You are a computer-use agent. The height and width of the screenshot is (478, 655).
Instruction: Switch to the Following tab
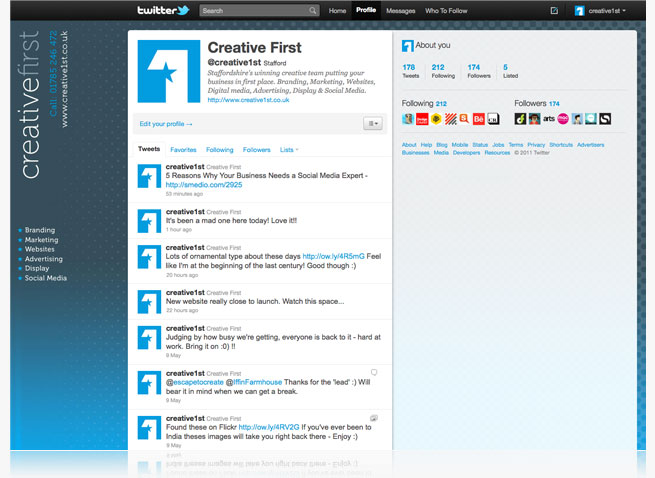220,150
